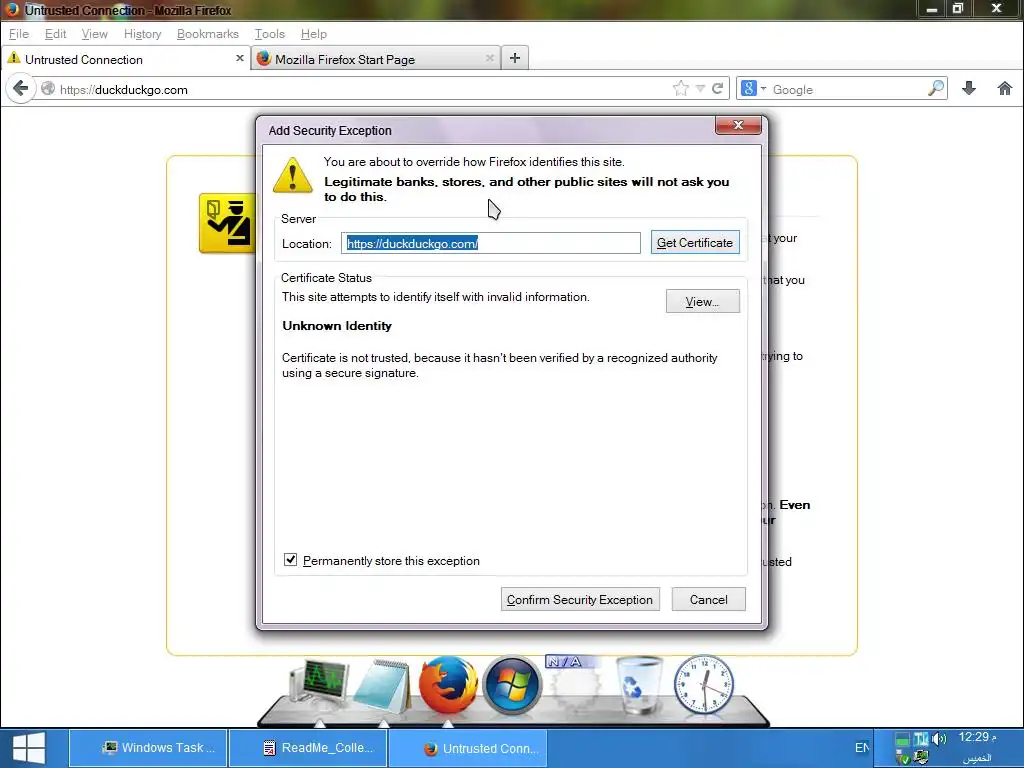Screen dimensions: 1024x768
Task: Click the Windows Start button
Action: pyautogui.click(x=29, y=748)
